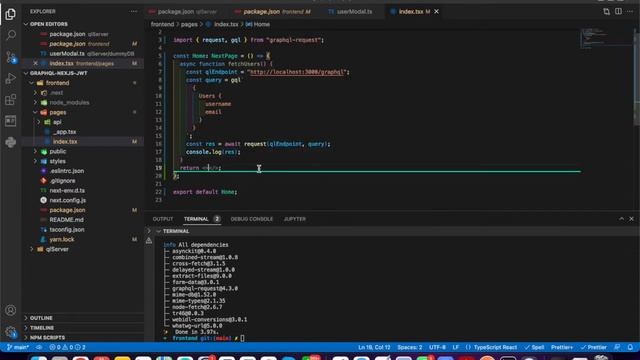Open errors and warnings count in status bar
Screen dimensions: 640x360
tap(67, 347)
